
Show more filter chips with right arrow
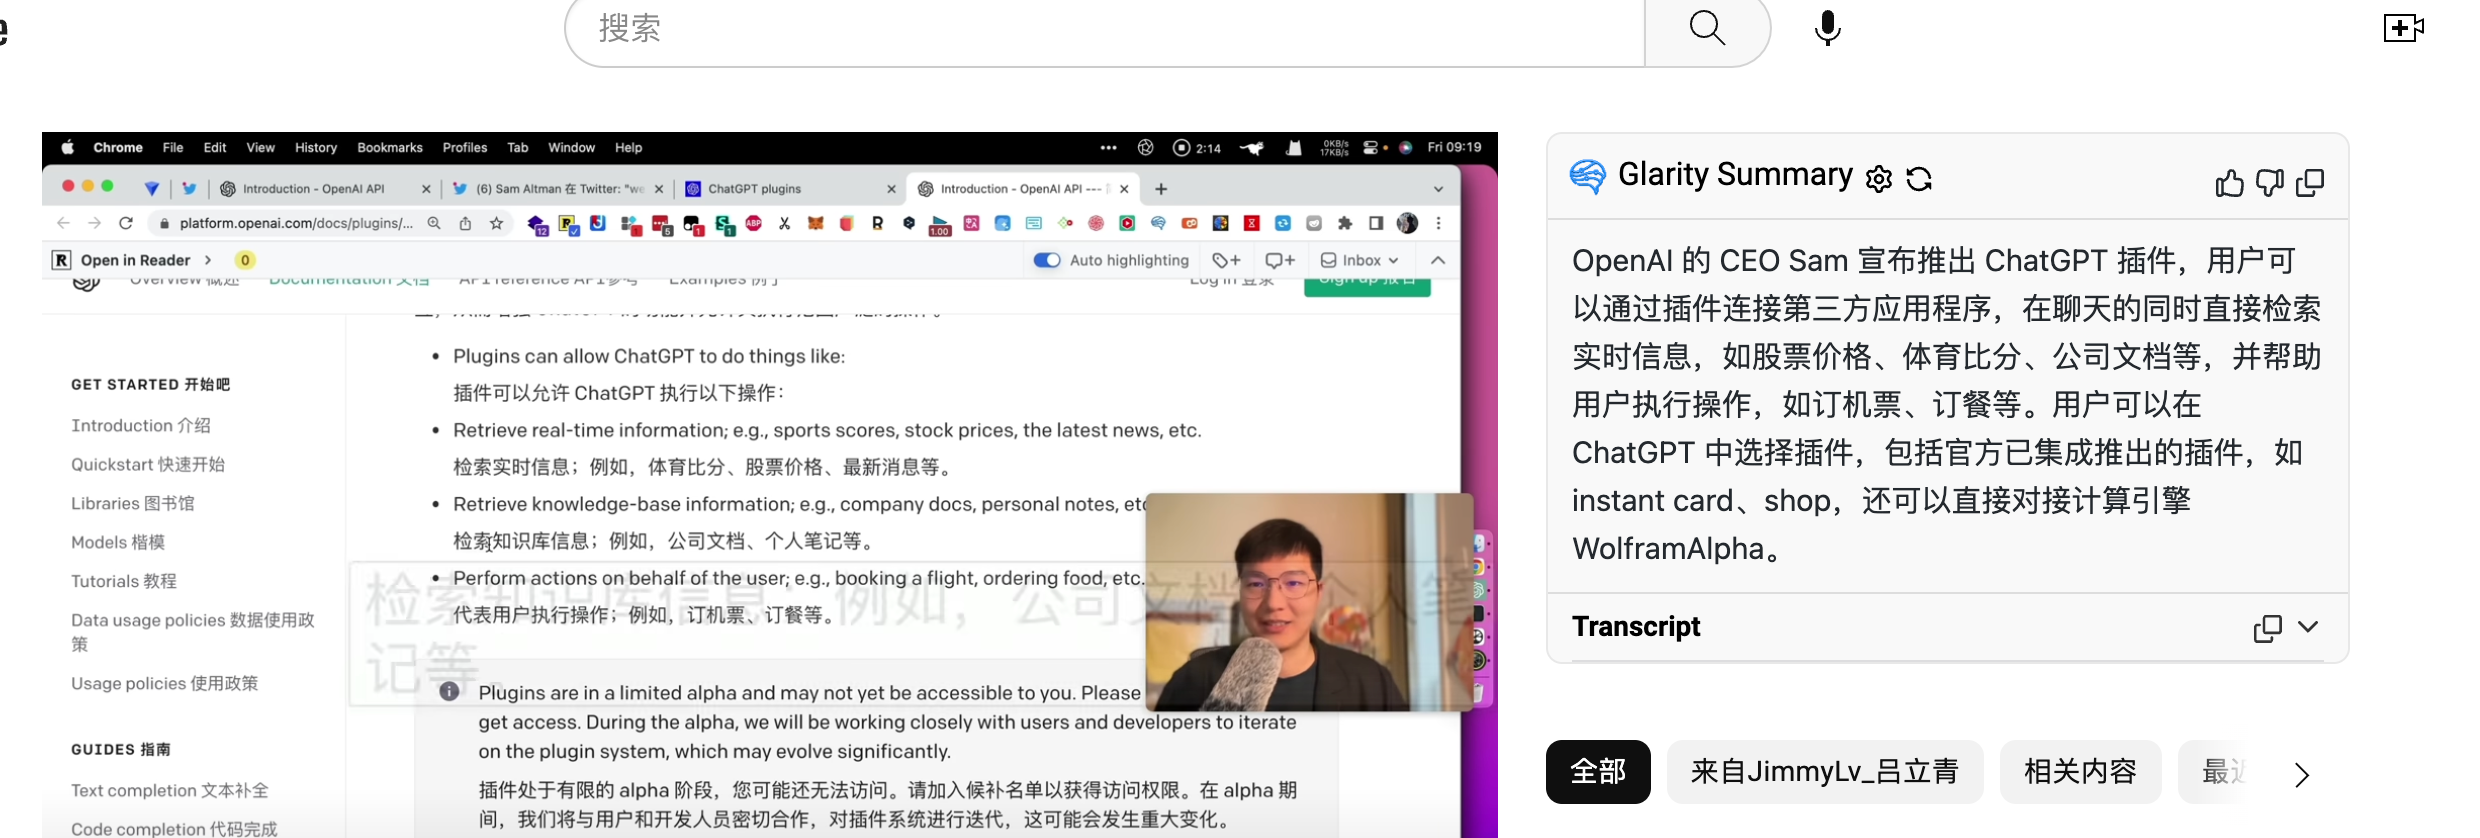(x=2302, y=775)
